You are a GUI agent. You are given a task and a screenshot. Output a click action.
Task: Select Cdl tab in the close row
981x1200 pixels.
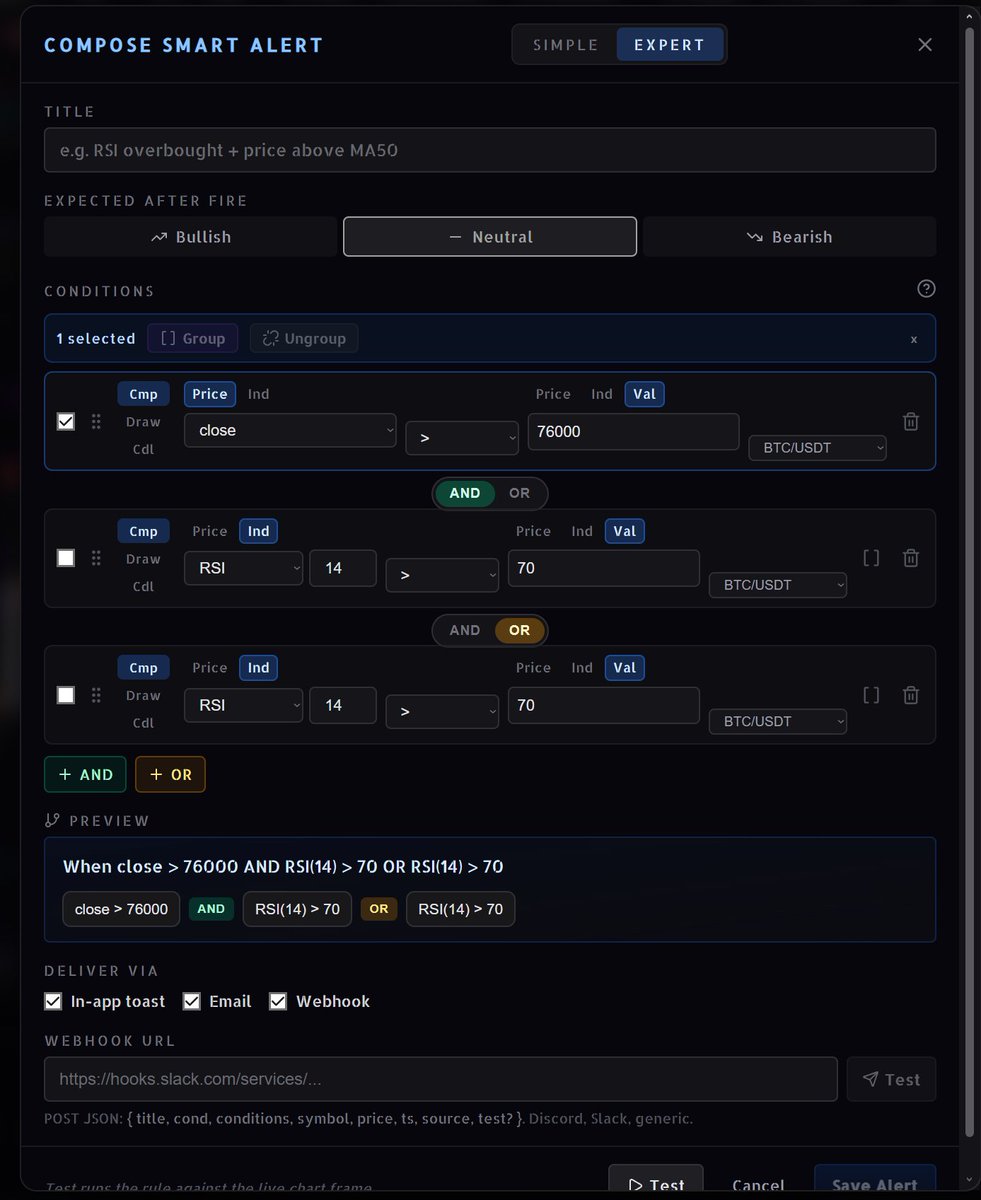click(143, 448)
